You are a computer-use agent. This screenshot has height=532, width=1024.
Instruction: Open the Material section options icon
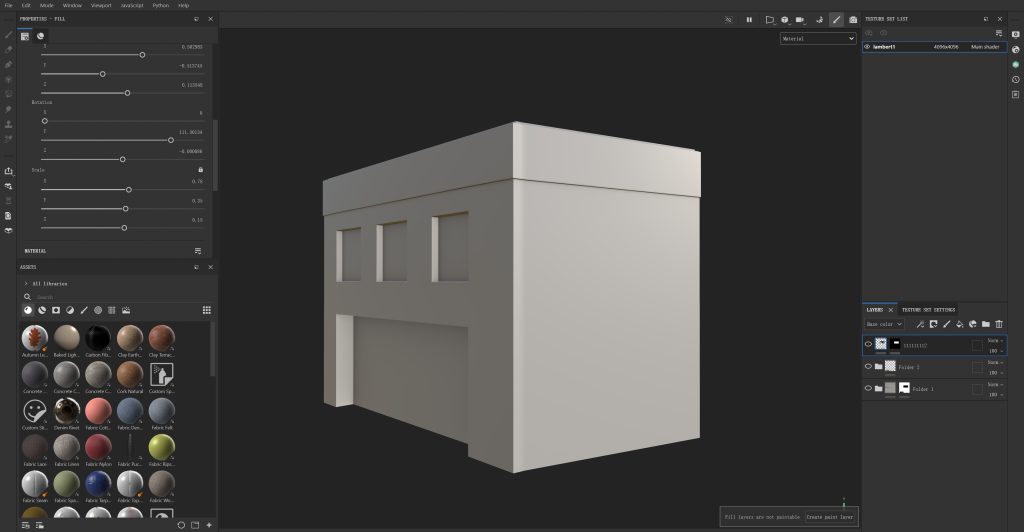[x=198, y=251]
